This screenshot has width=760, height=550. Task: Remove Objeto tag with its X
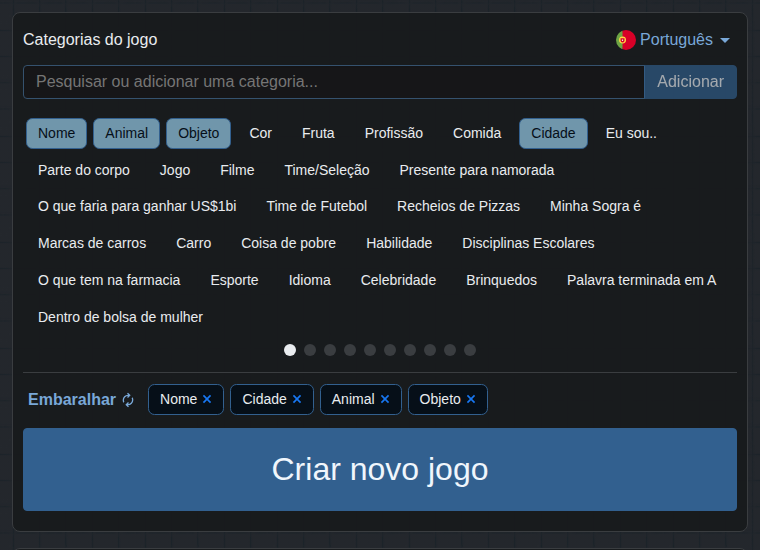tap(471, 399)
